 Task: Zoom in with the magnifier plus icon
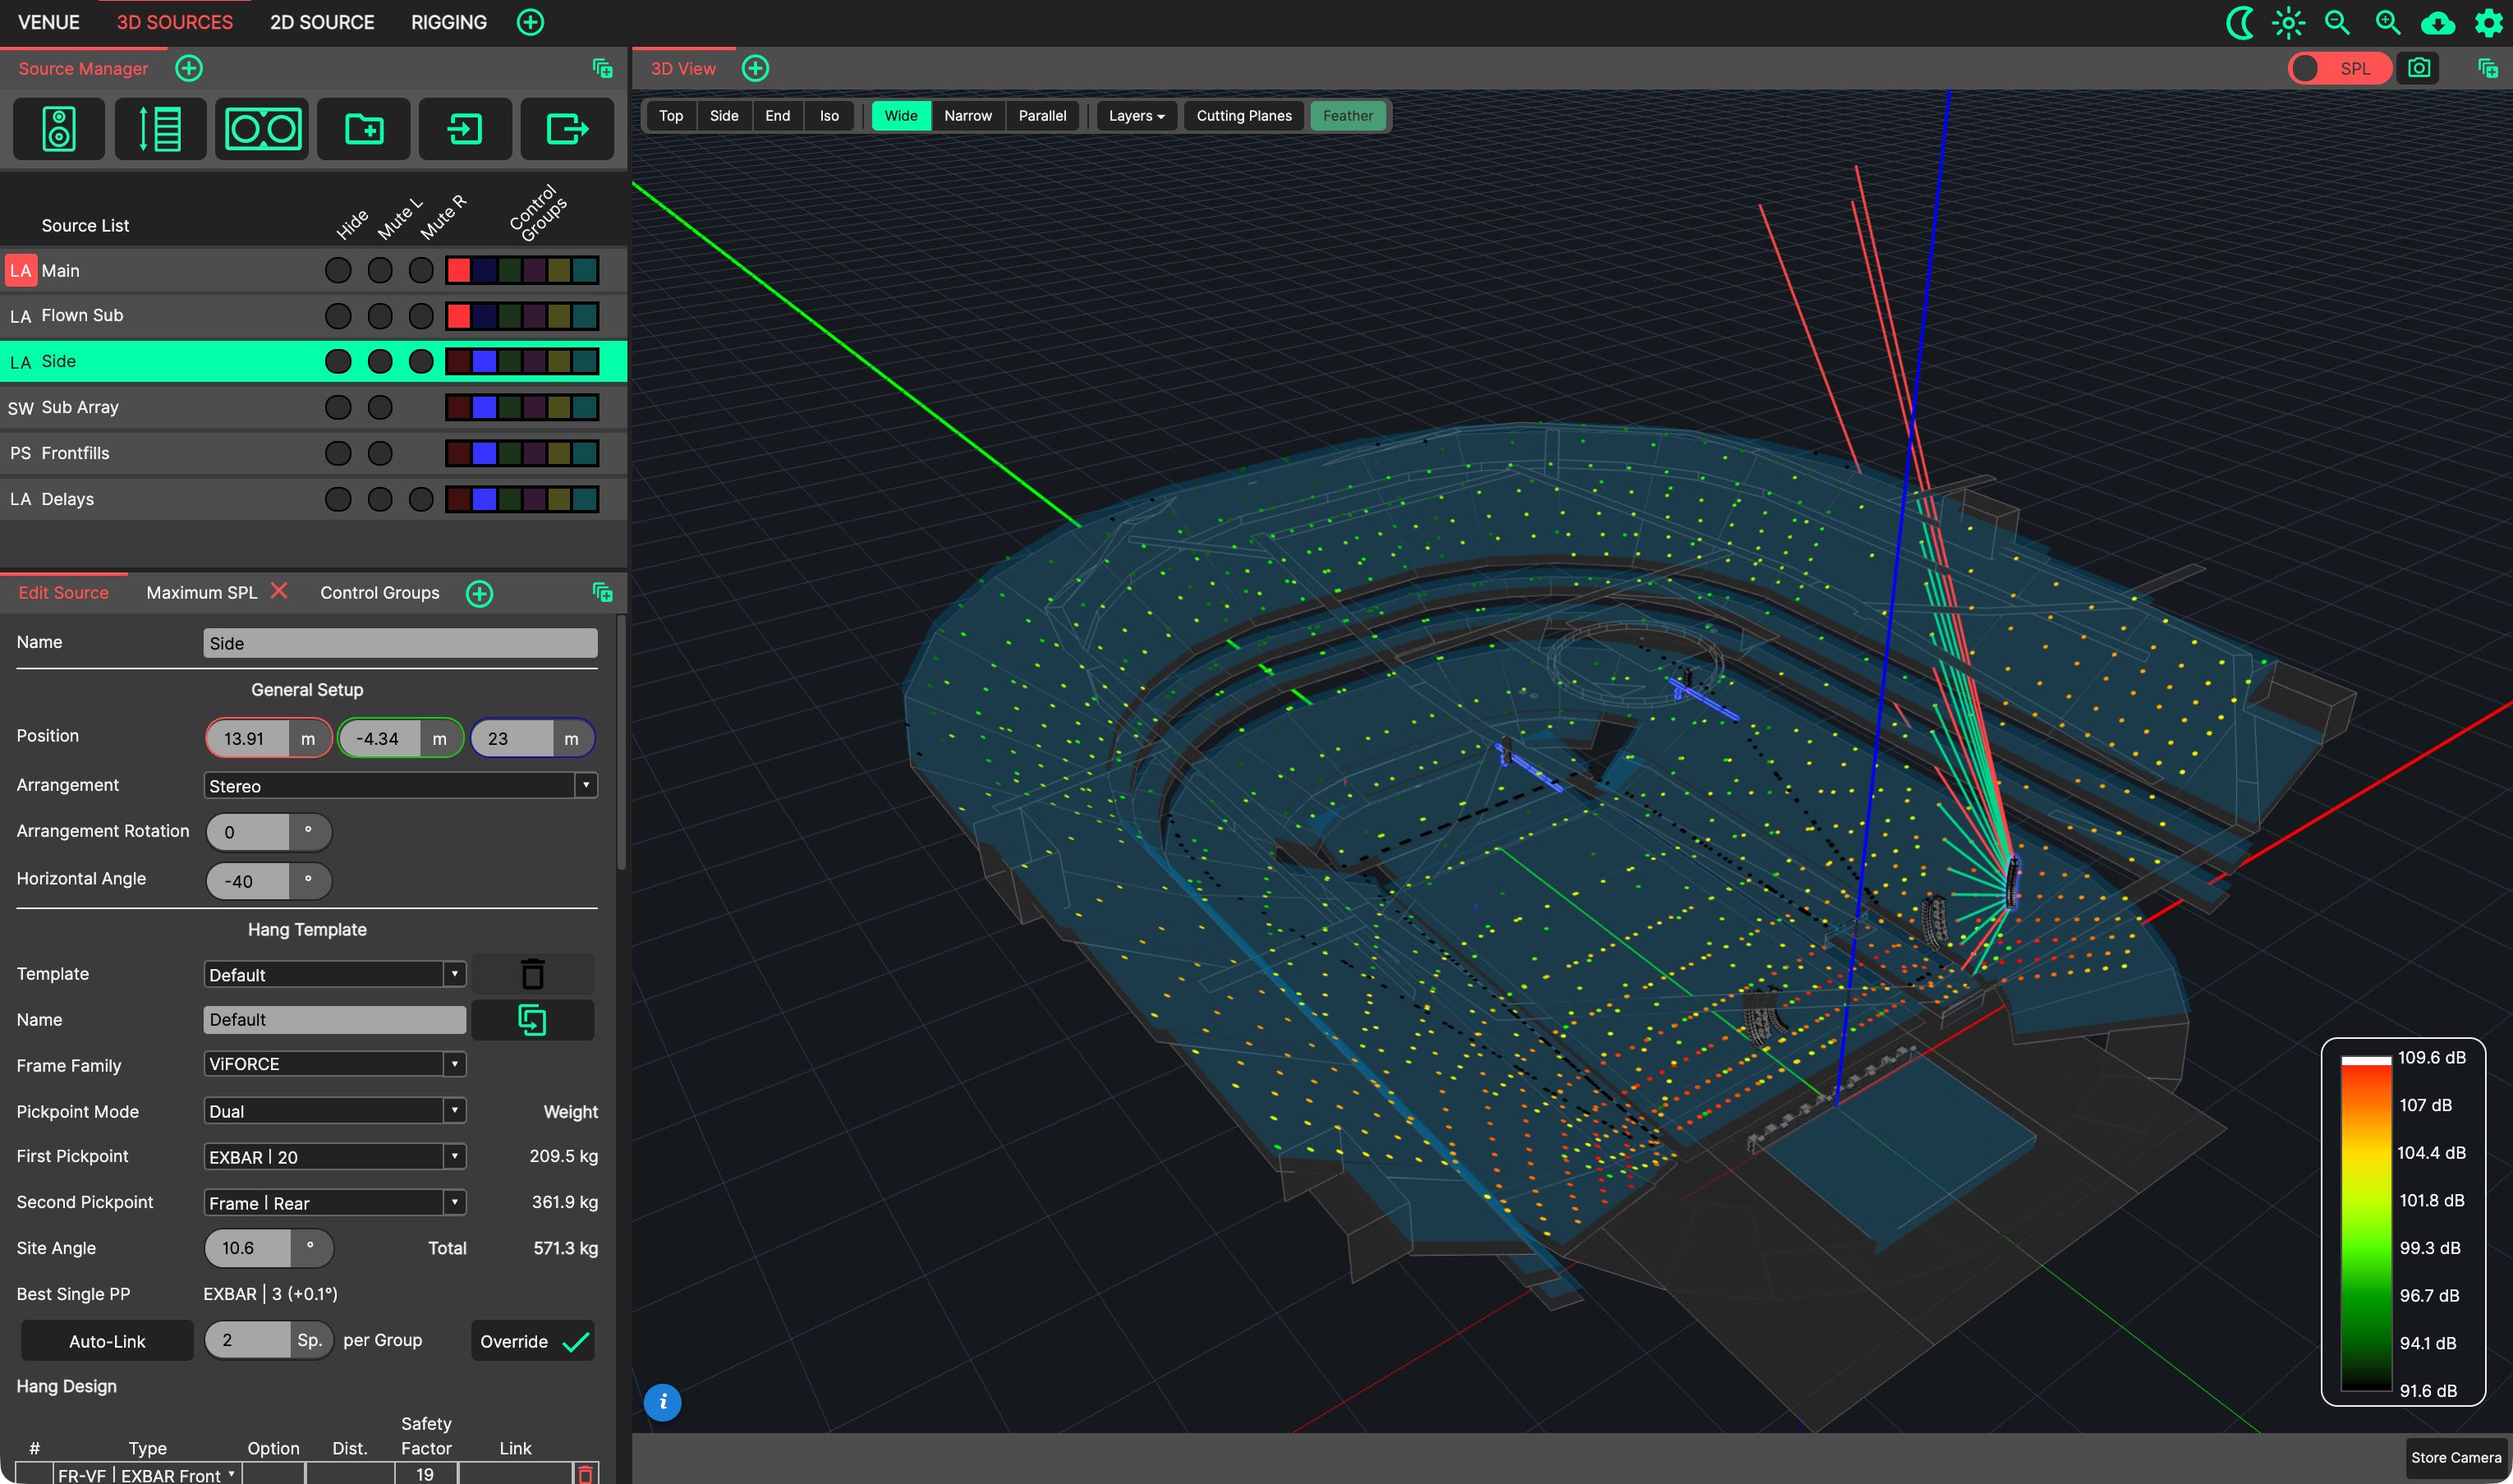point(2388,22)
